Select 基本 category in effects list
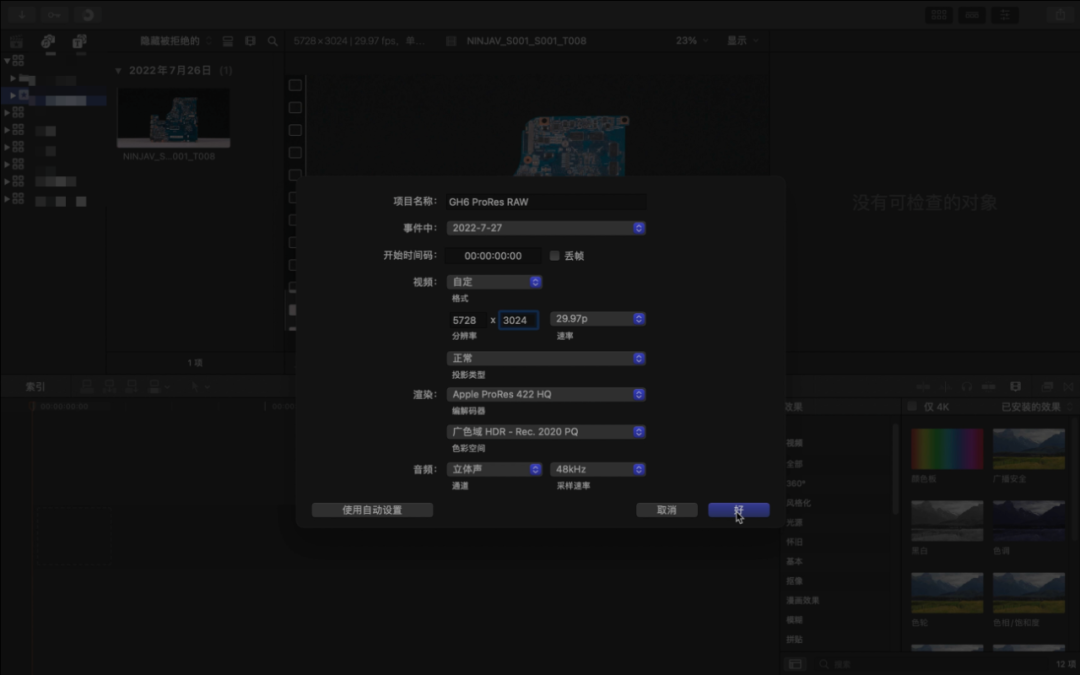The height and width of the screenshot is (675, 1080). 794,561
